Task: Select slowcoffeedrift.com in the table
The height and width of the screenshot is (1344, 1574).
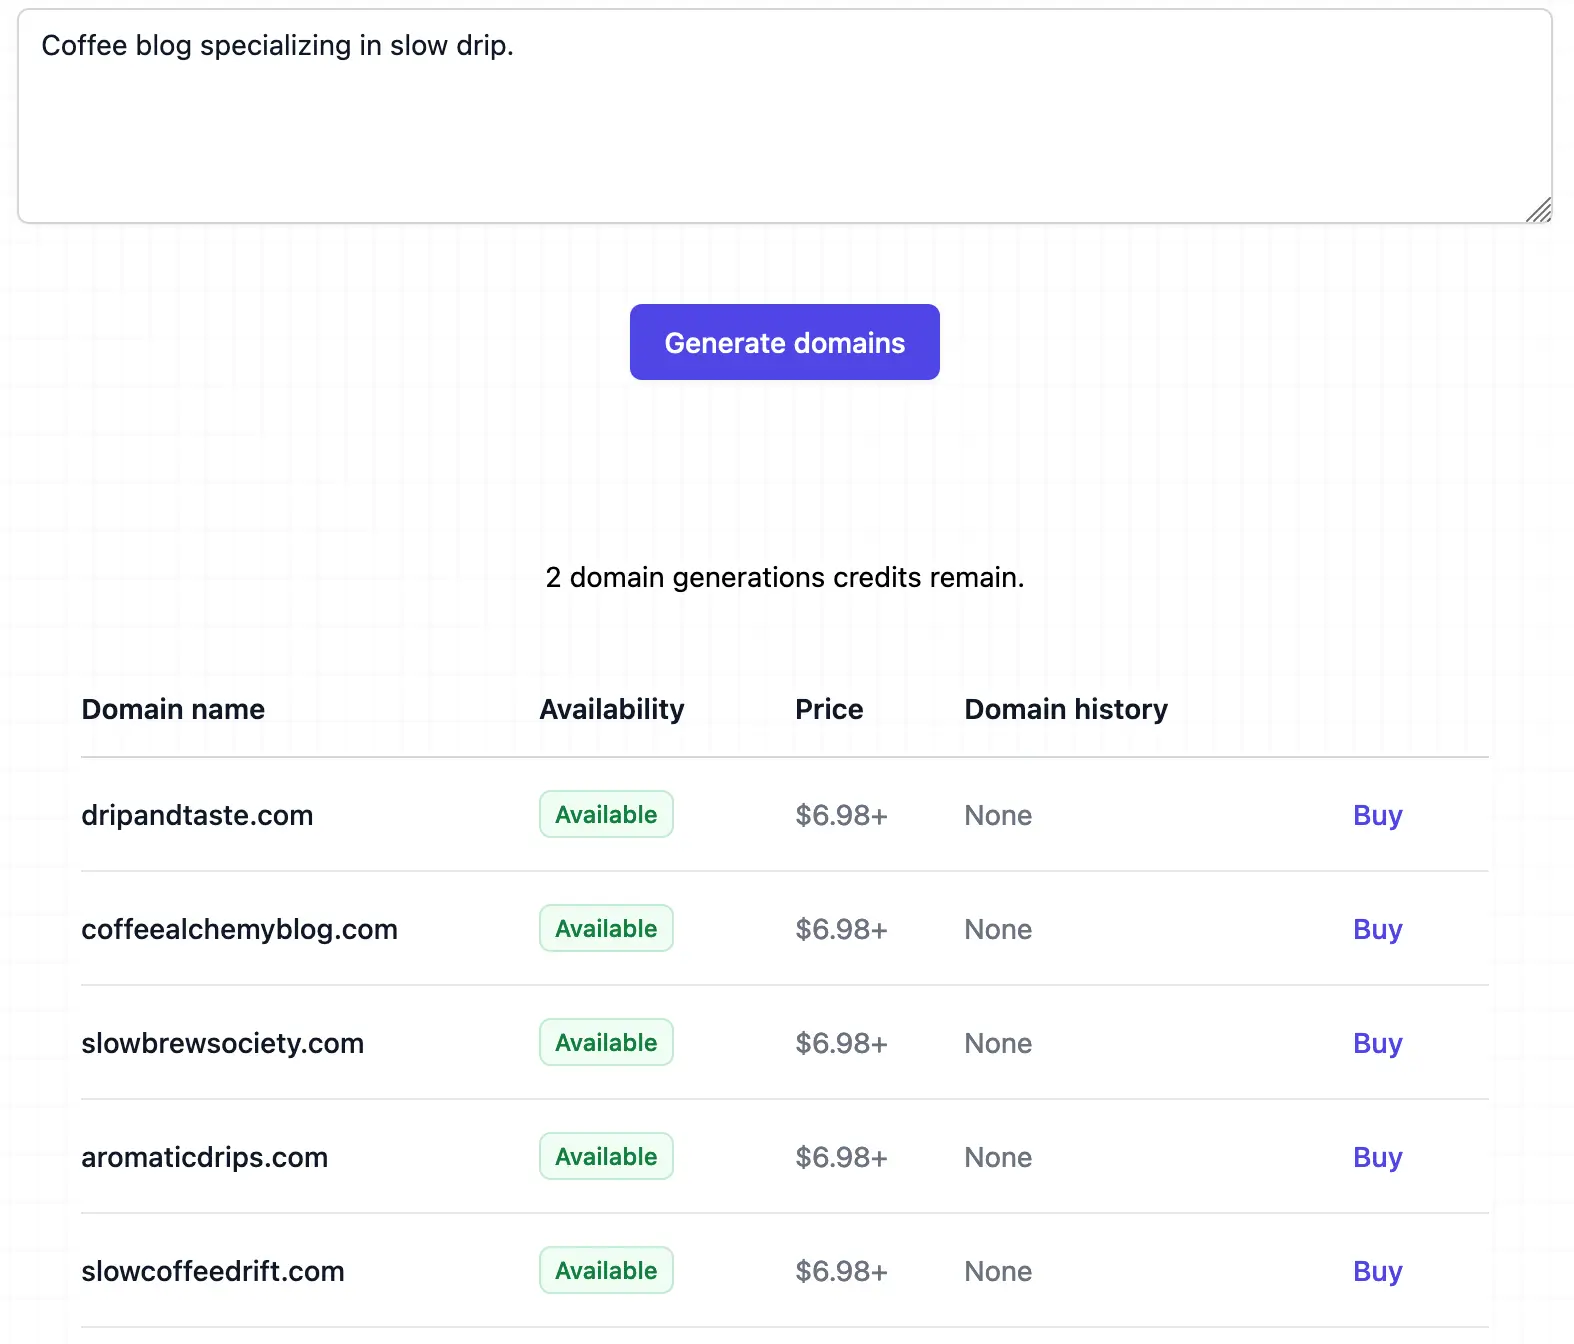Action: [x=212, y=1271]
